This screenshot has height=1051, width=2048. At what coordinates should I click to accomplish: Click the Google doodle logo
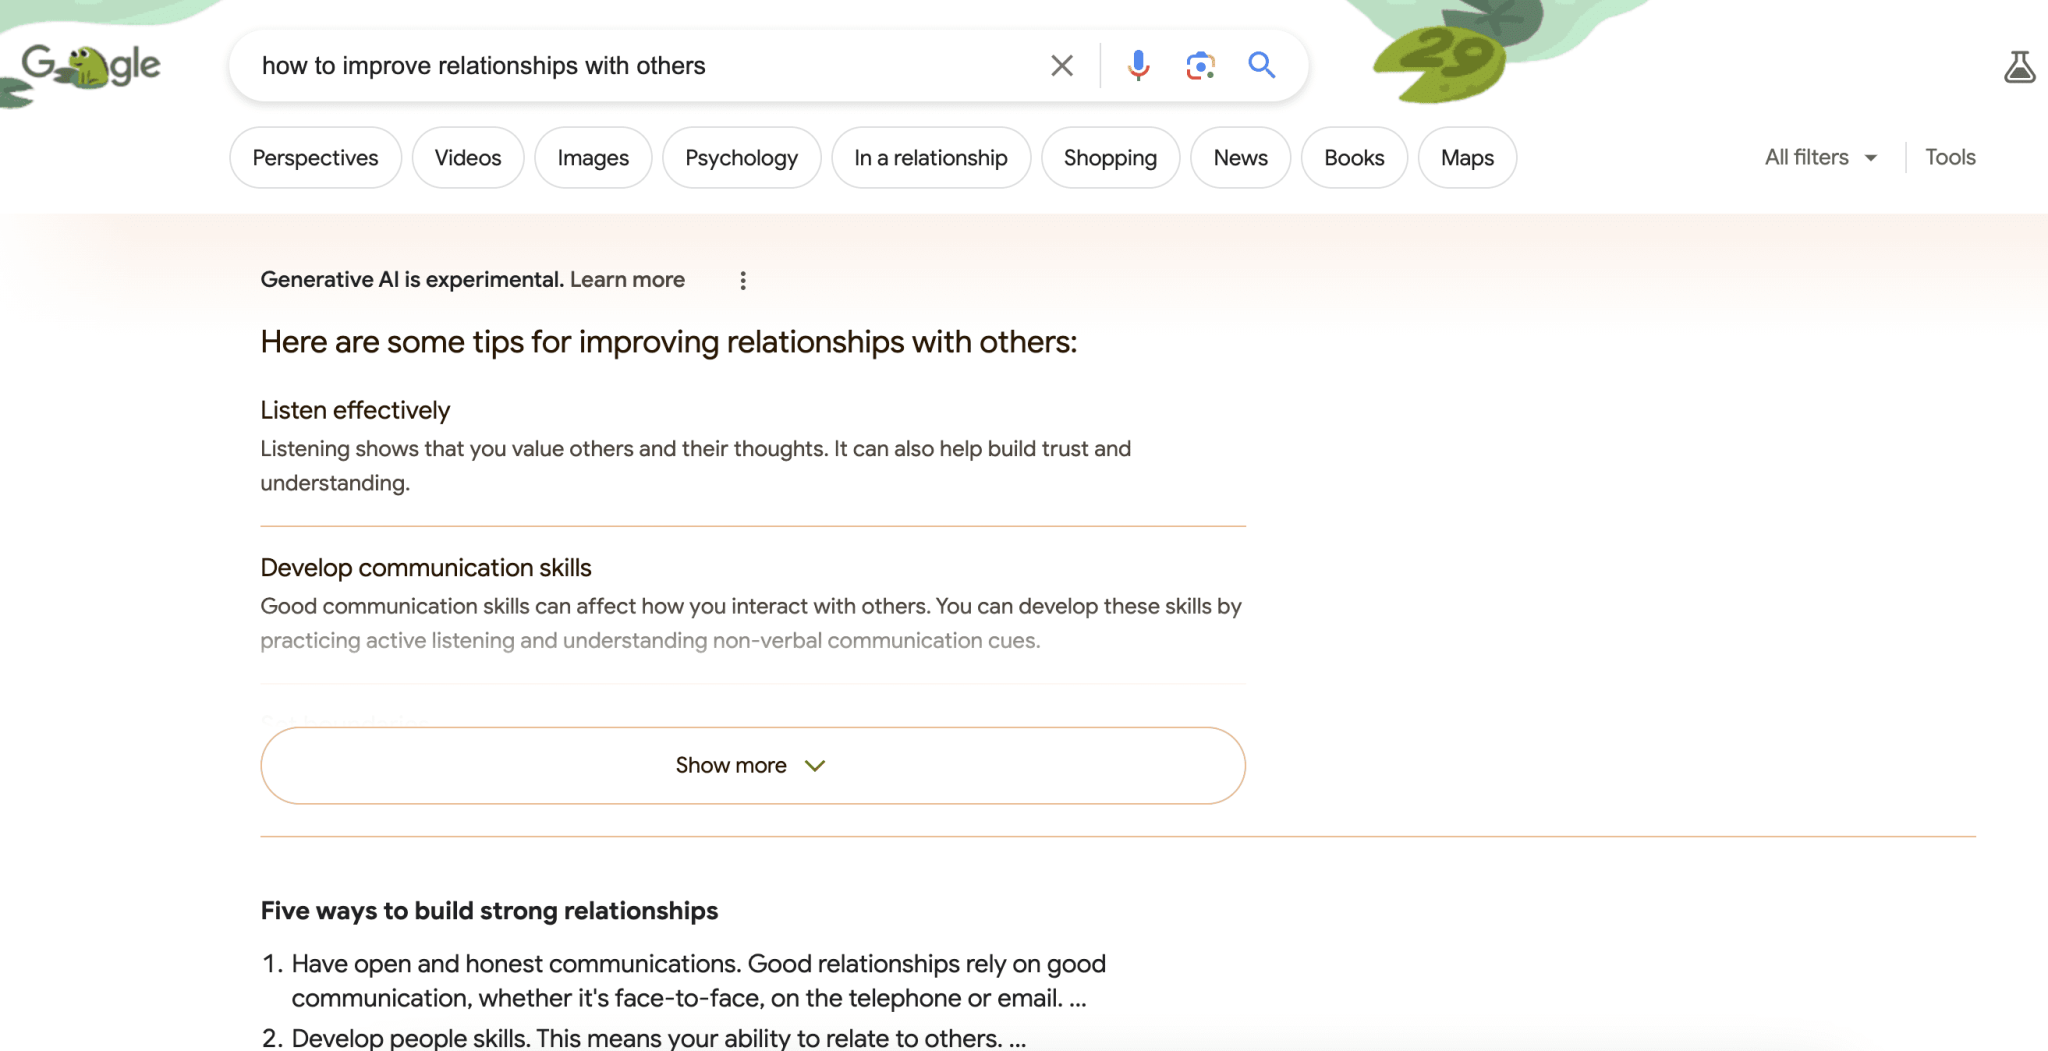click(90, 63)
